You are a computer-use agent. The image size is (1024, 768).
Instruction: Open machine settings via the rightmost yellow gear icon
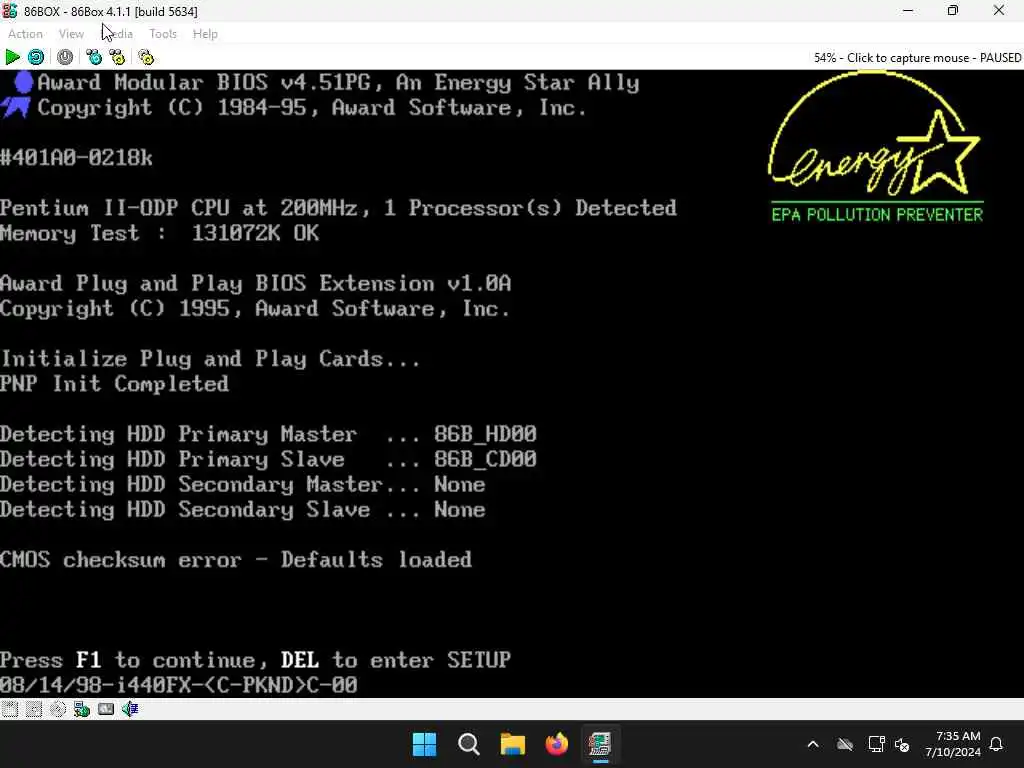[146, 57]
